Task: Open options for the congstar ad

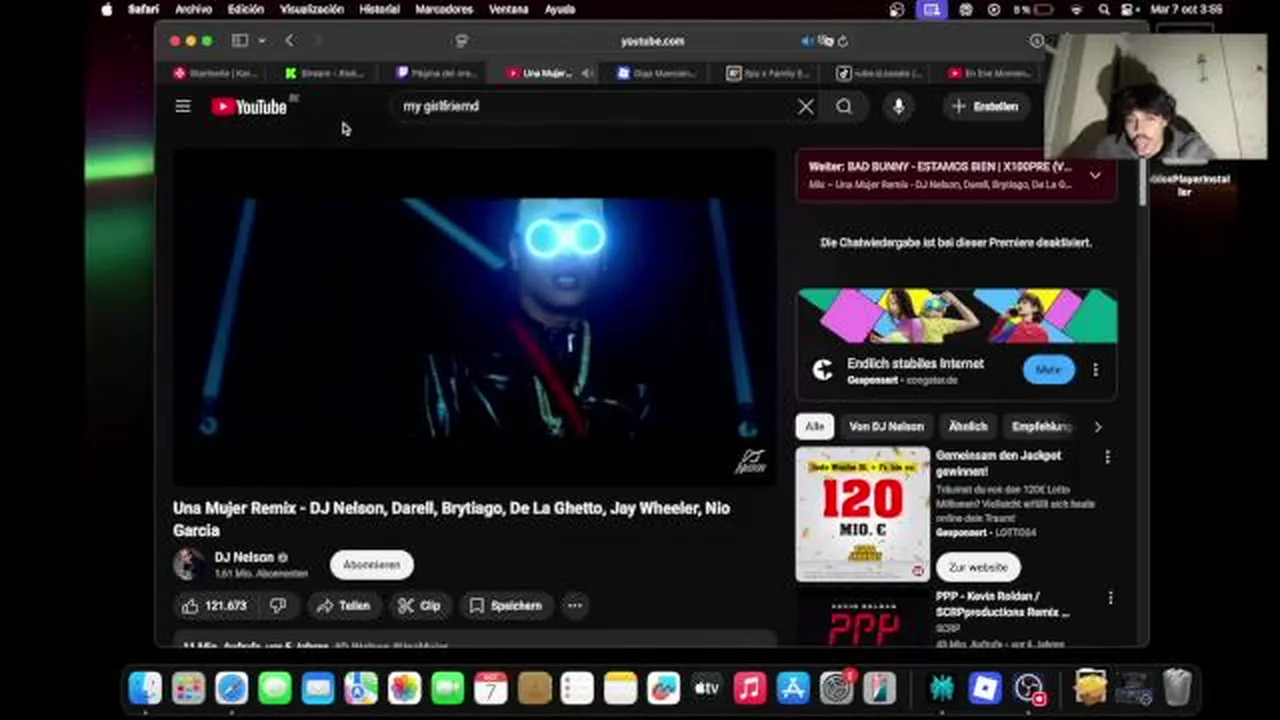Action: [1095, 370]
